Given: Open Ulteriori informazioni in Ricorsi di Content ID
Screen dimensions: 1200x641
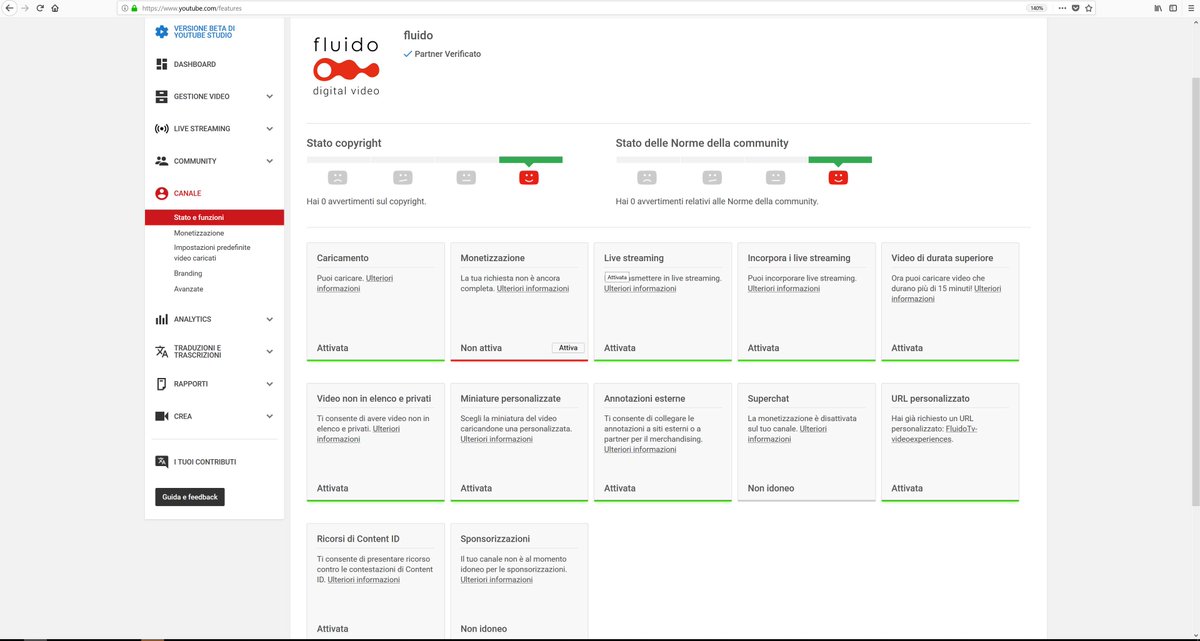Looking at the screenshot, I should 364,579.
